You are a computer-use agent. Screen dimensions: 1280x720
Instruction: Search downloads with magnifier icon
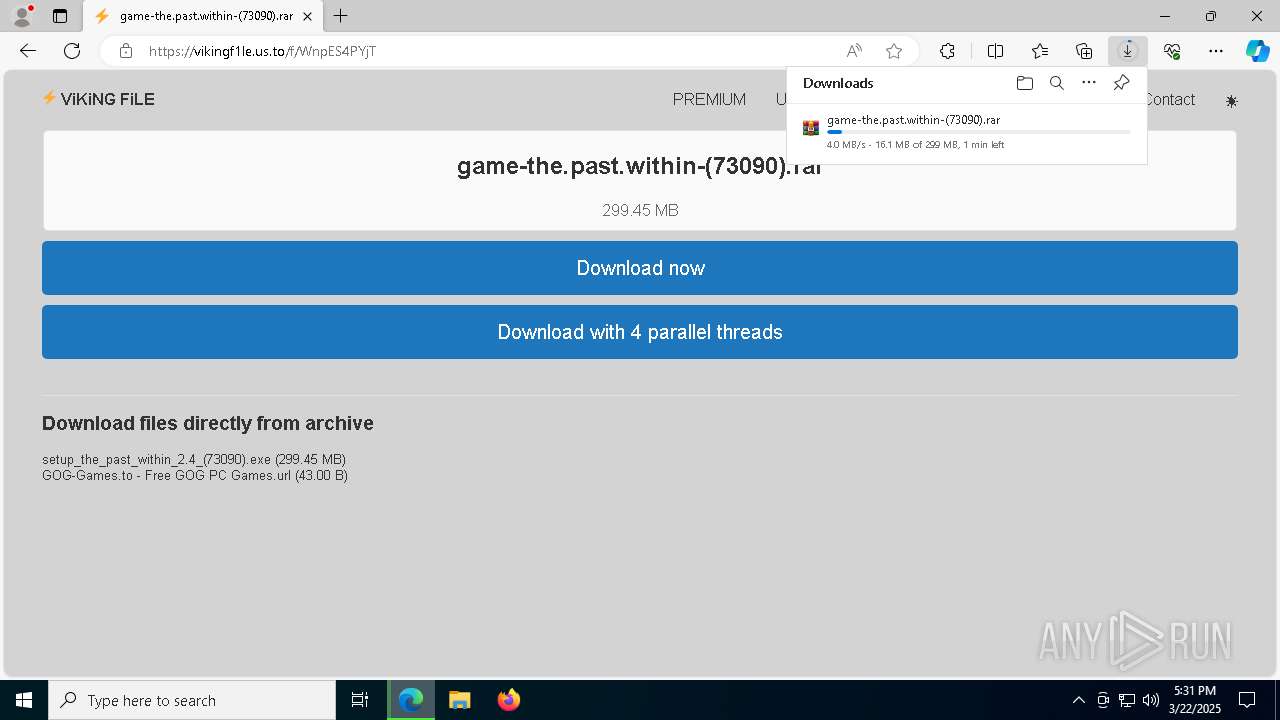pos(1056,83)
